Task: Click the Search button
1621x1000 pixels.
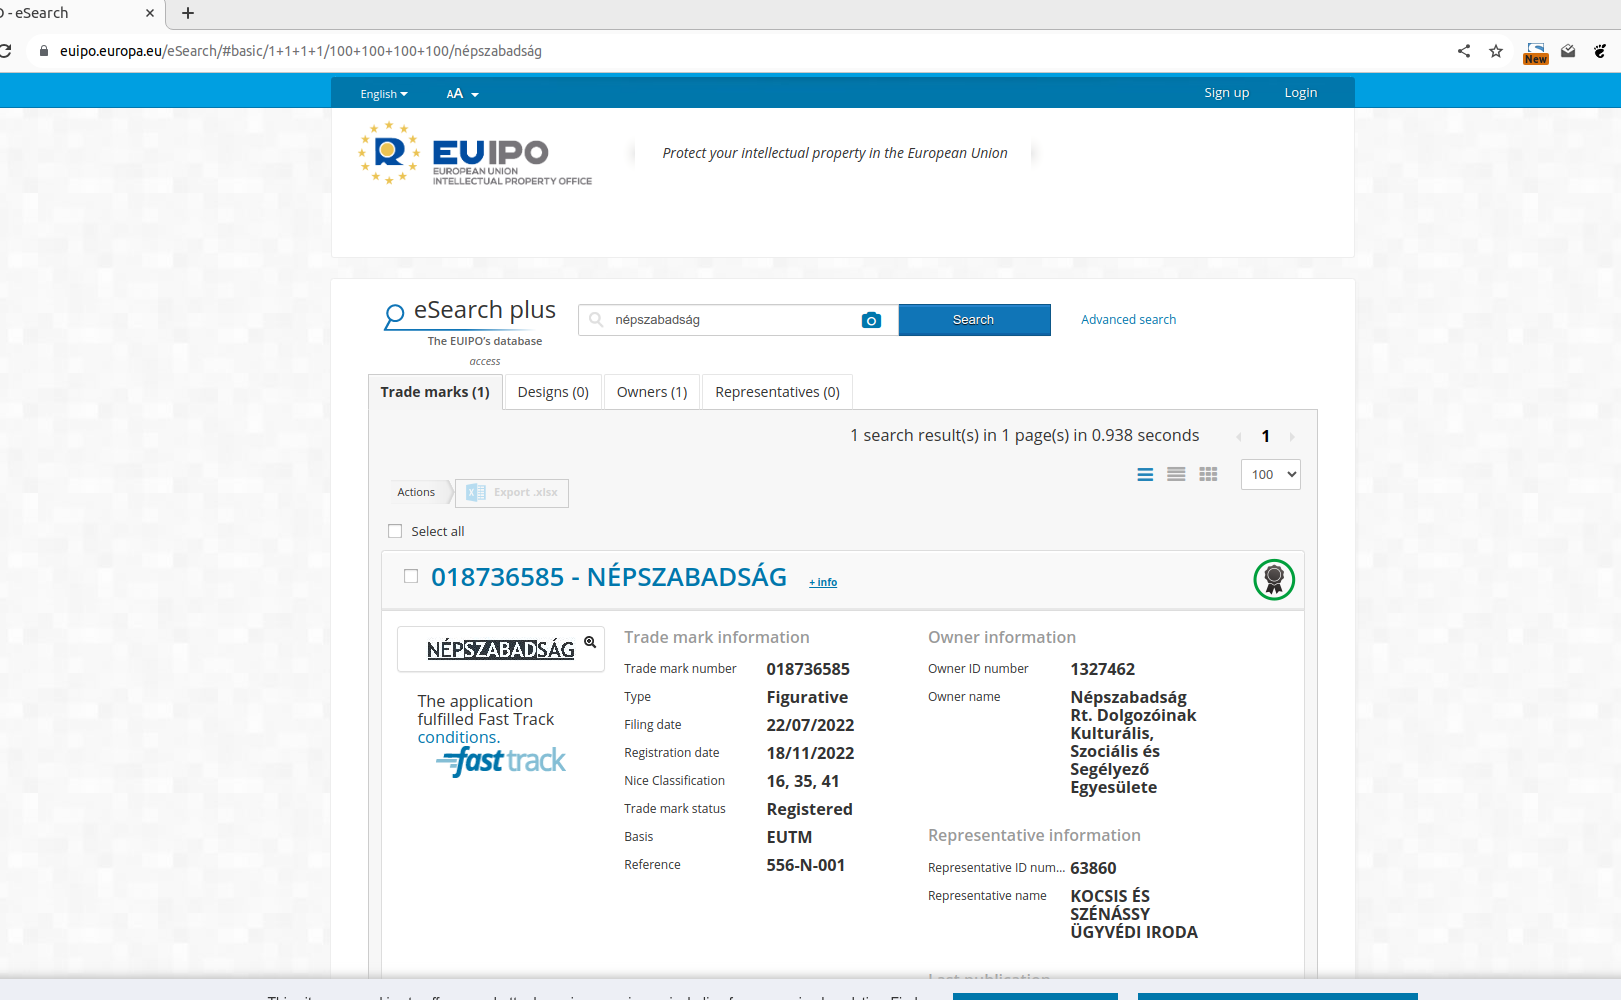Action: click(x=974, y=320)
